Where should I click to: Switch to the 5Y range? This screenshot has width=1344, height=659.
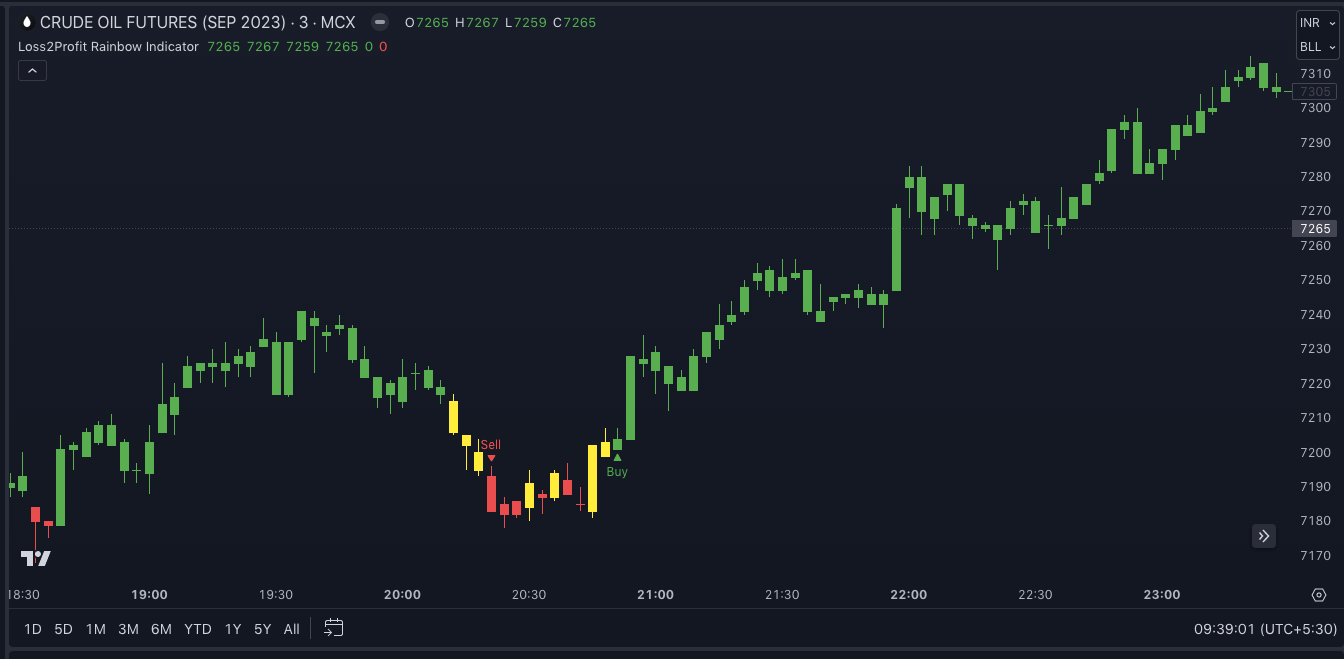[x=262, y=629]
